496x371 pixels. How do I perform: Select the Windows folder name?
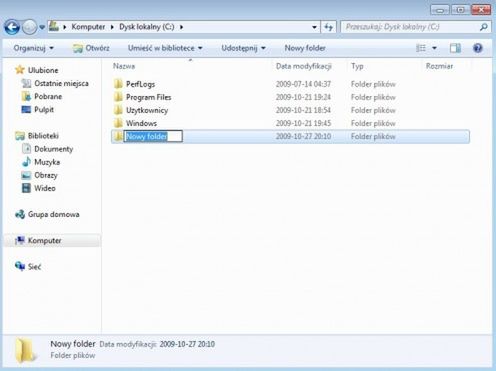pyautogui.click(x=141, y=123)
